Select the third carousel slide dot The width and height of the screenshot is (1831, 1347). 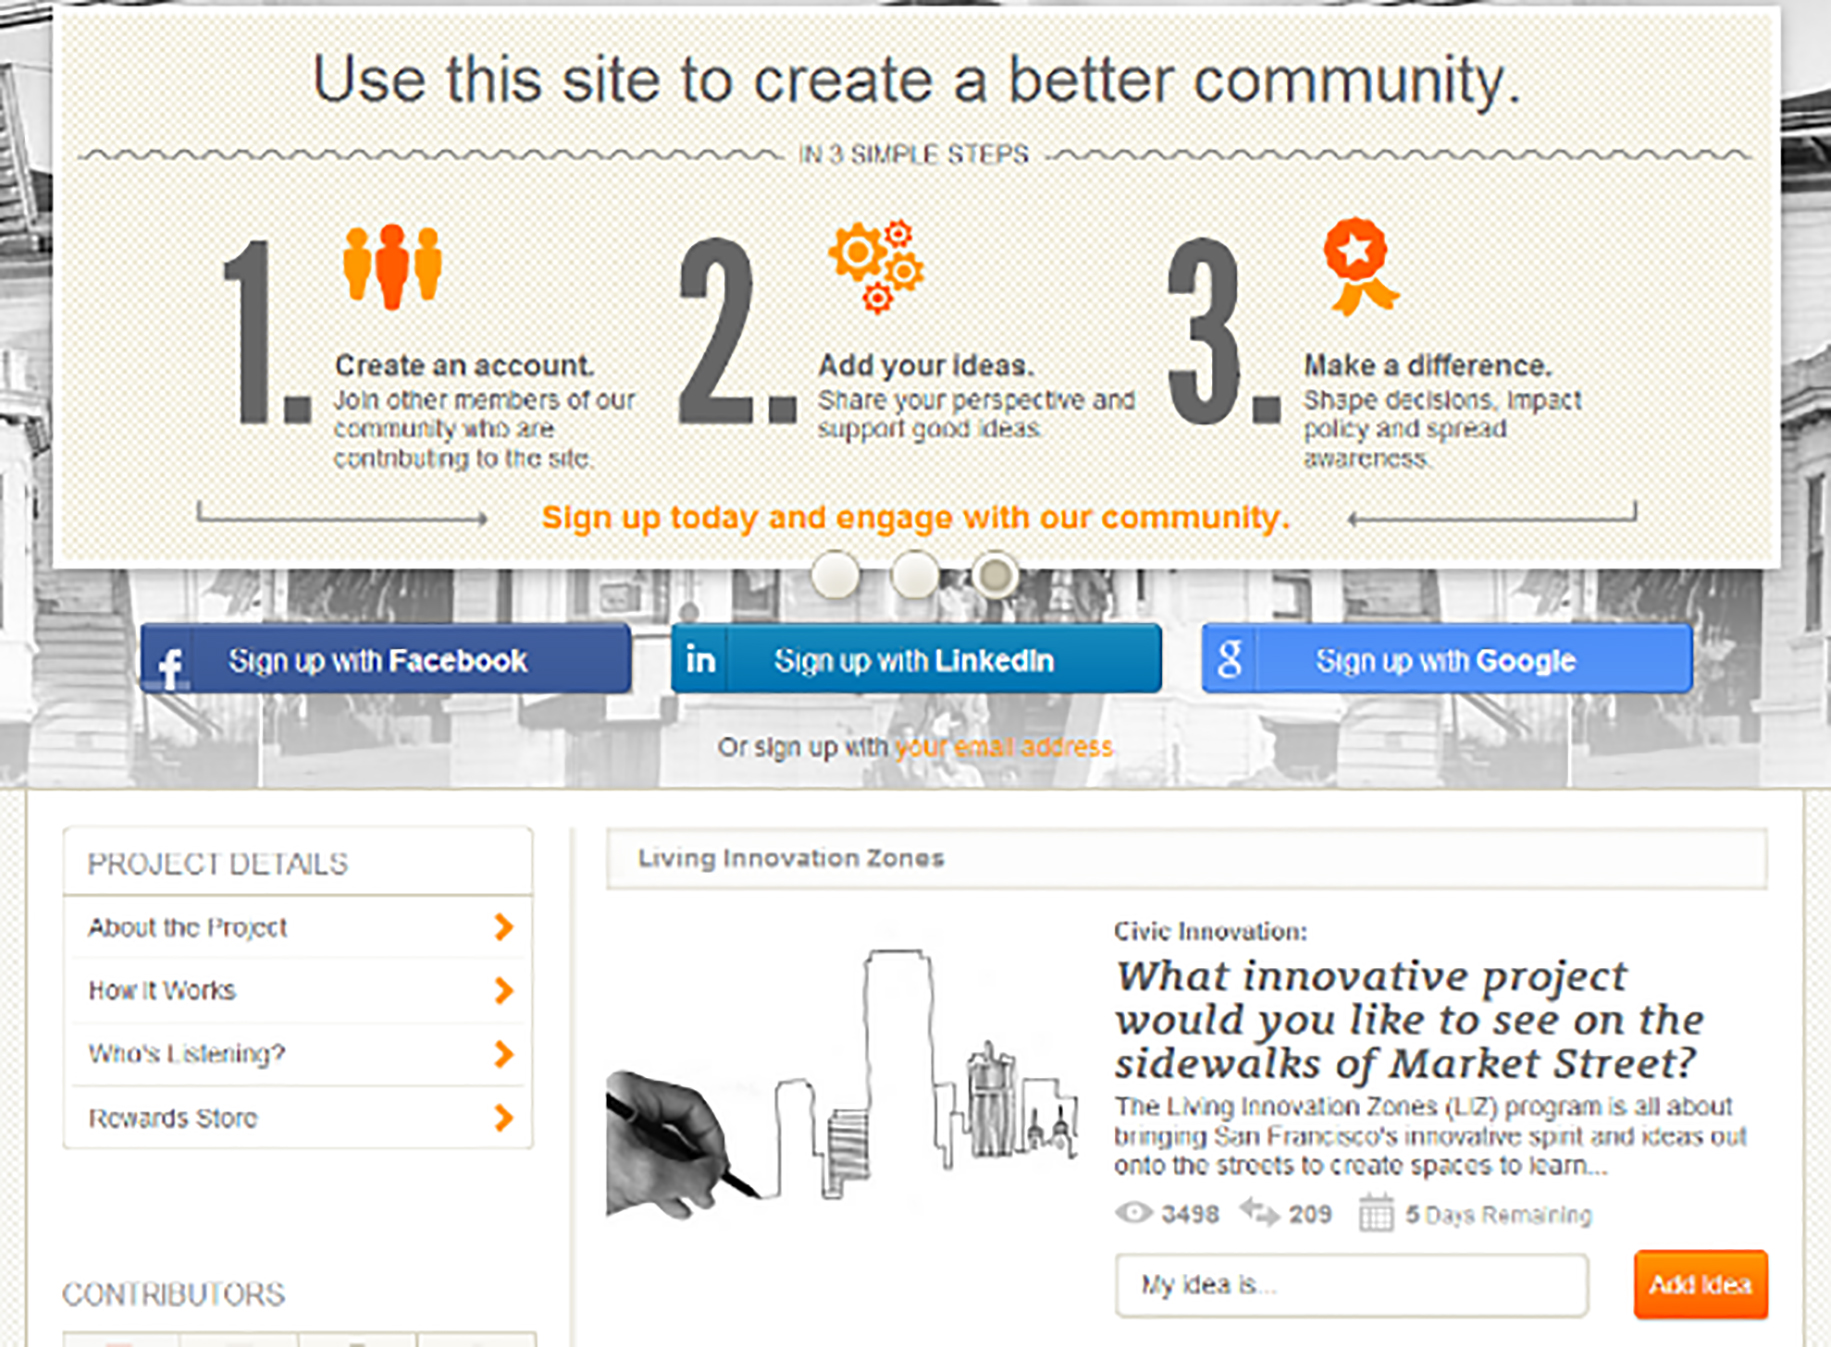pyautogui.click(x=994, y=575)
